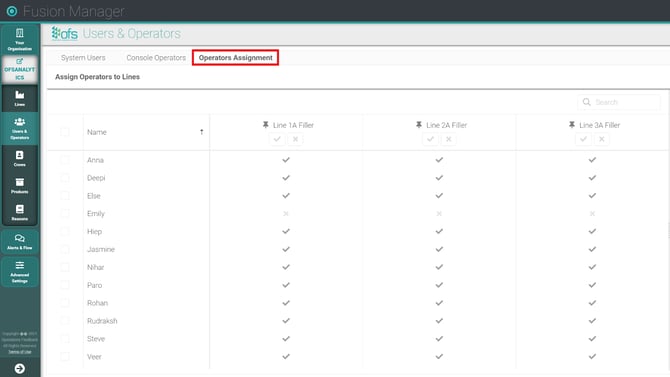
Task: Select the checkbox for Jasmine
Action: pos(65,249)
